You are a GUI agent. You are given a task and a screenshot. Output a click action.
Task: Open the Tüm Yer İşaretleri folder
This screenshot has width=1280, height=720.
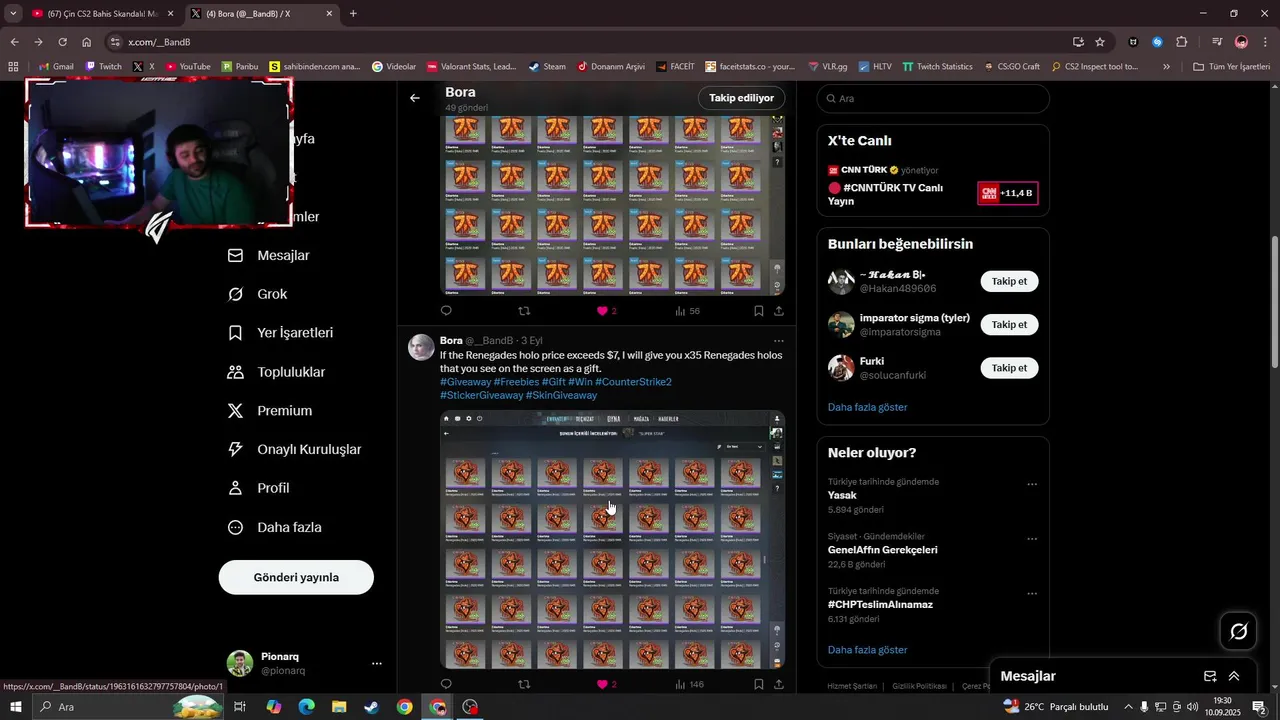tap(1231, 67)
